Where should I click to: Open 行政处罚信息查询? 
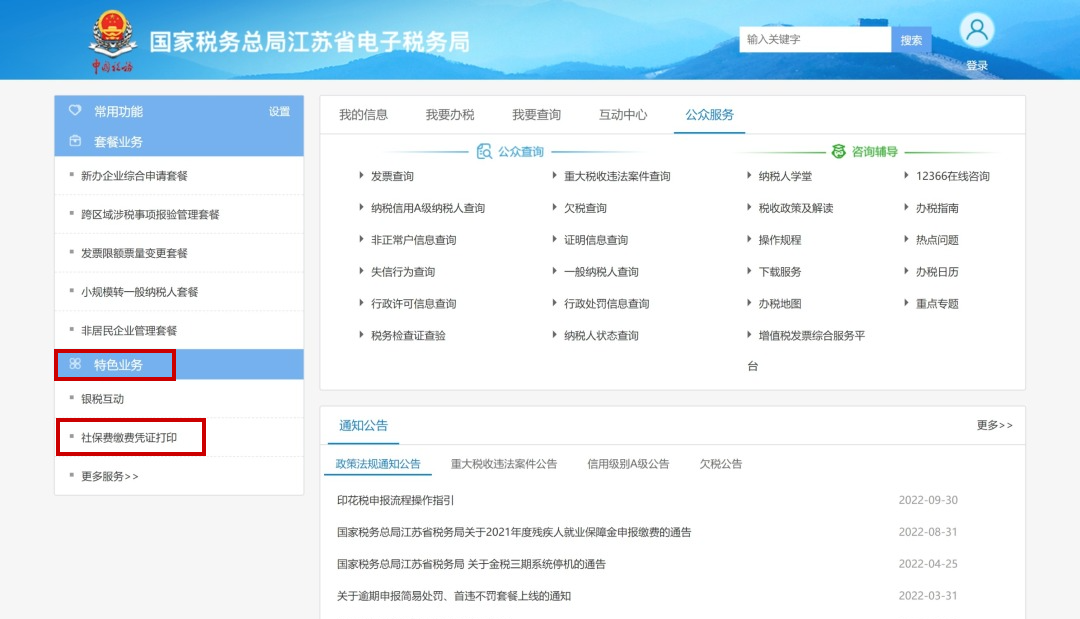tap(606, 304)
